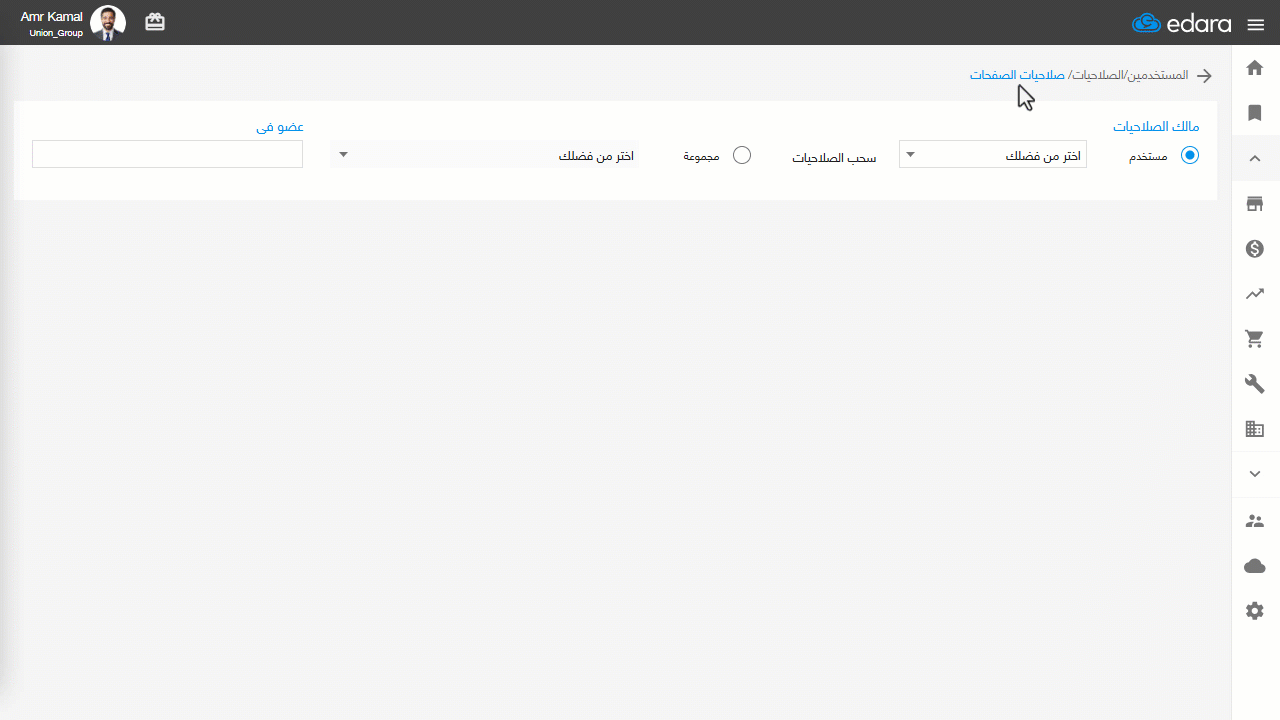Open the group اختر من فضلك dropdown

(x=484, y=154)
